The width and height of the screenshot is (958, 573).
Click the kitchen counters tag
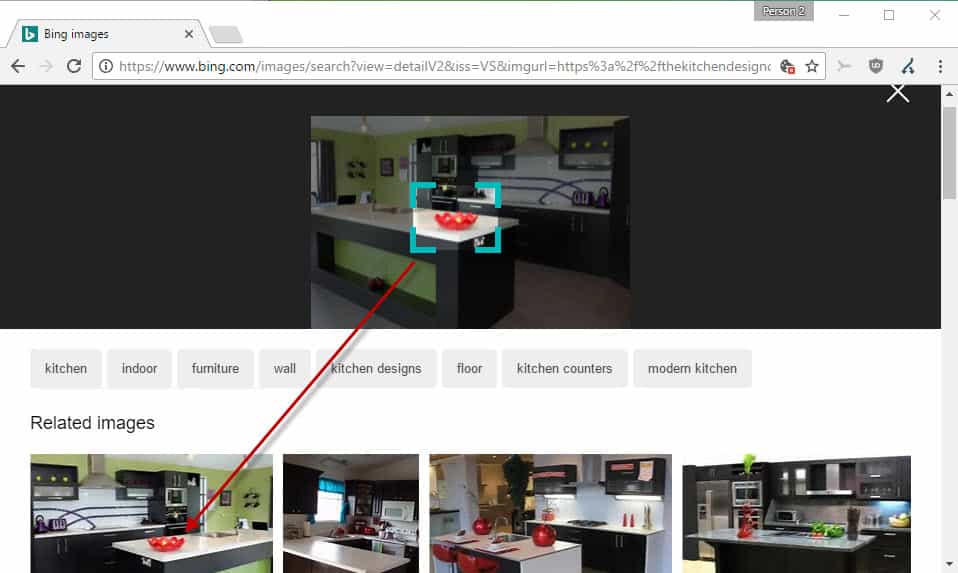click(x=565, y=368)
